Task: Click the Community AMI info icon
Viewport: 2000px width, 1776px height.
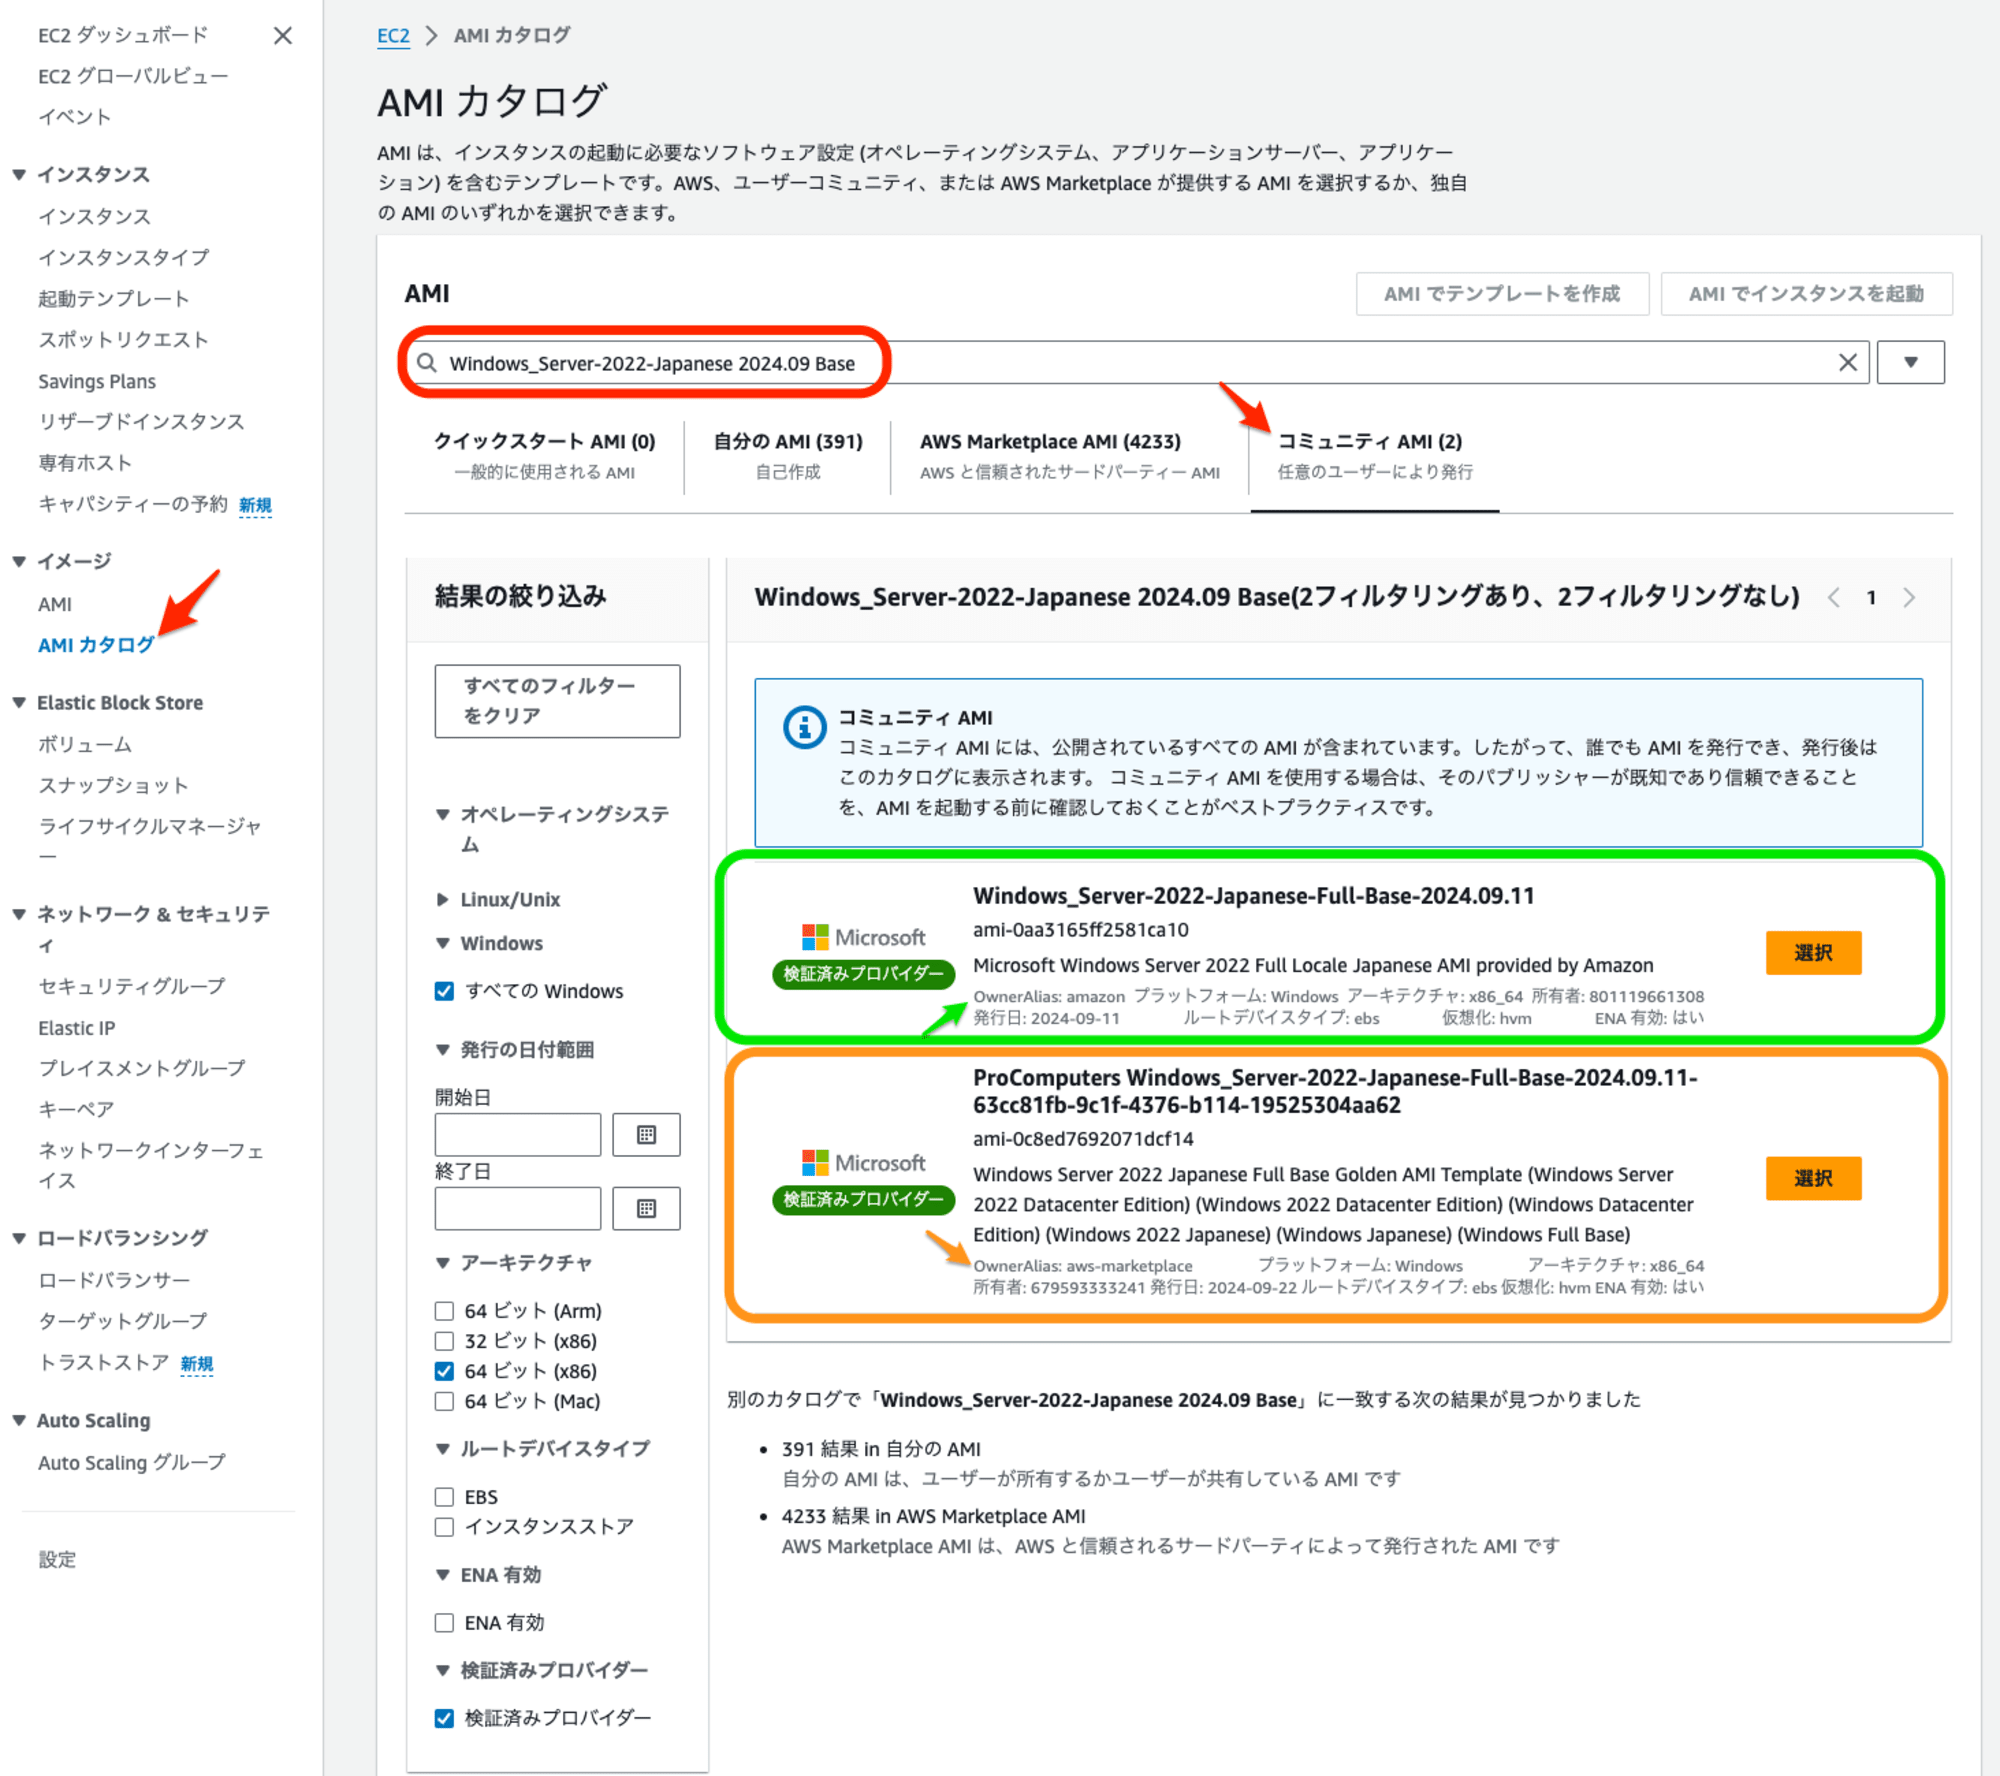Action: tap(804, 727)
